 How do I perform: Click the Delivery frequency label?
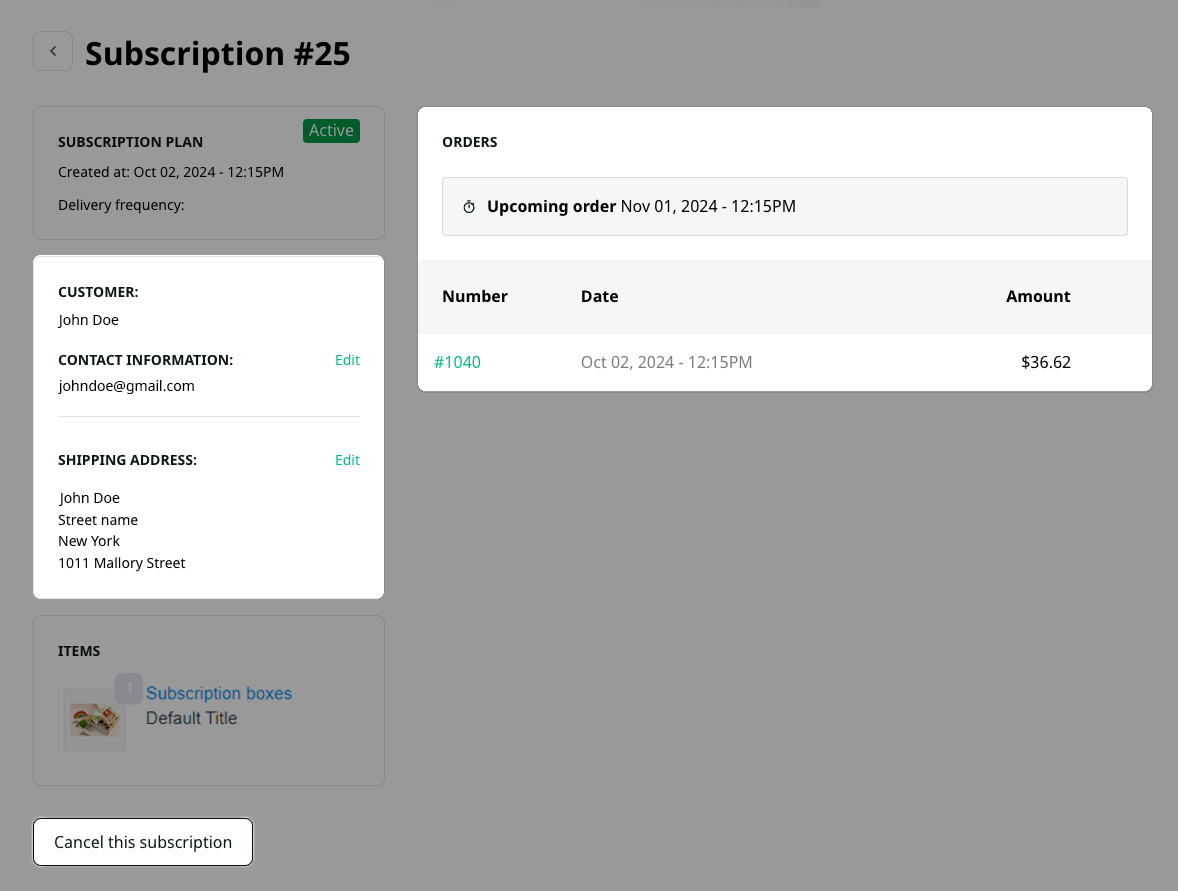[x=121, y=205]
